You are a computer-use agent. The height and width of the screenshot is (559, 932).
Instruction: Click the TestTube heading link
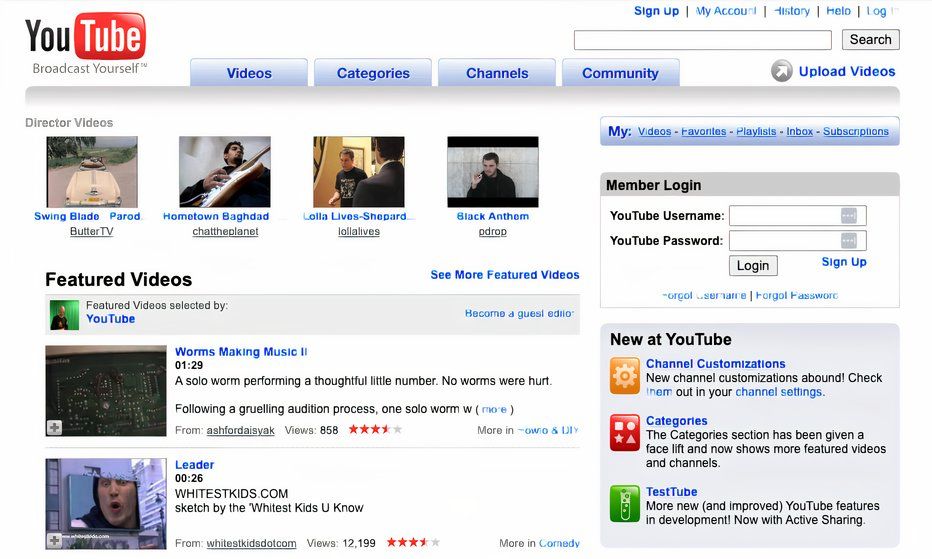point(672,492)
